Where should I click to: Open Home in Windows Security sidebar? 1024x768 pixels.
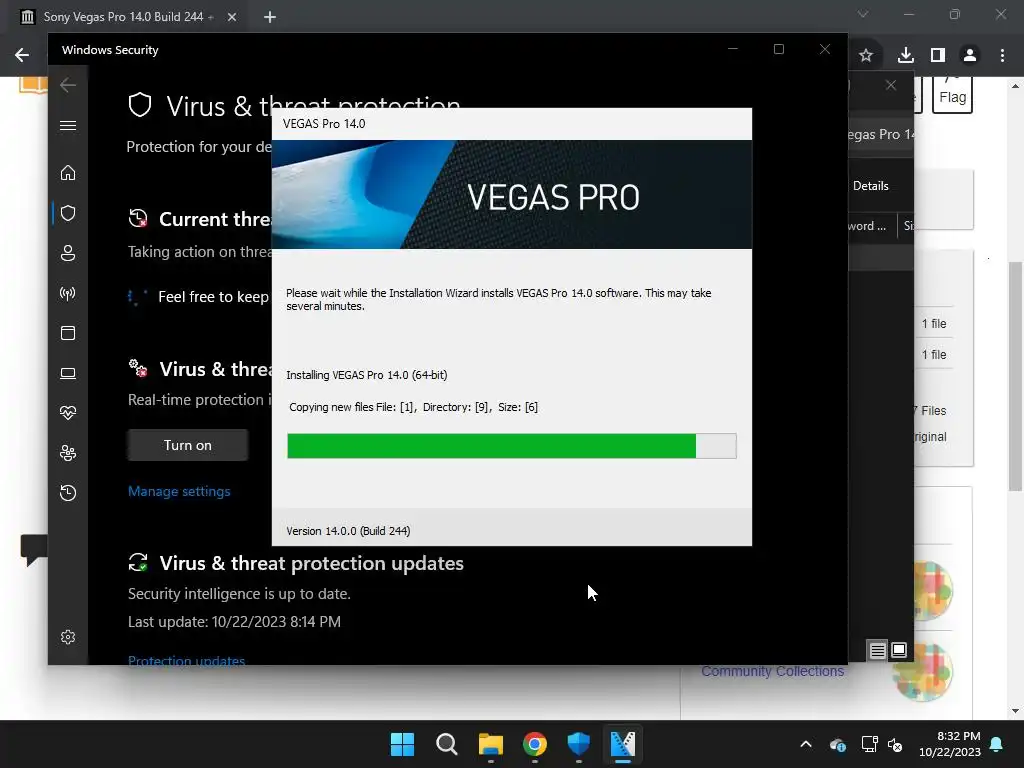[x=68, y=173]
